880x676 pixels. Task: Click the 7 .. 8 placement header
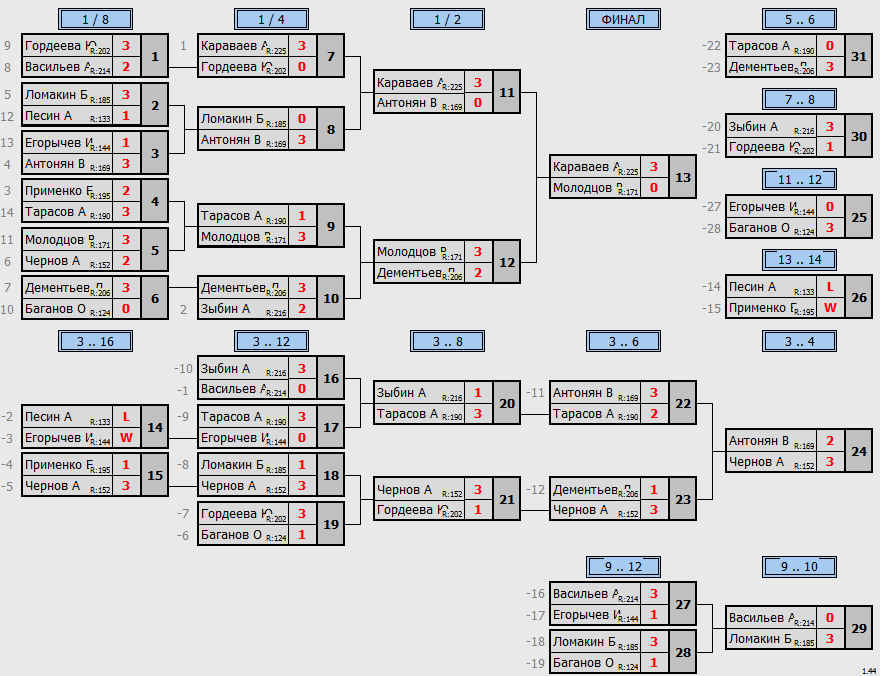(x=800, y=99)
